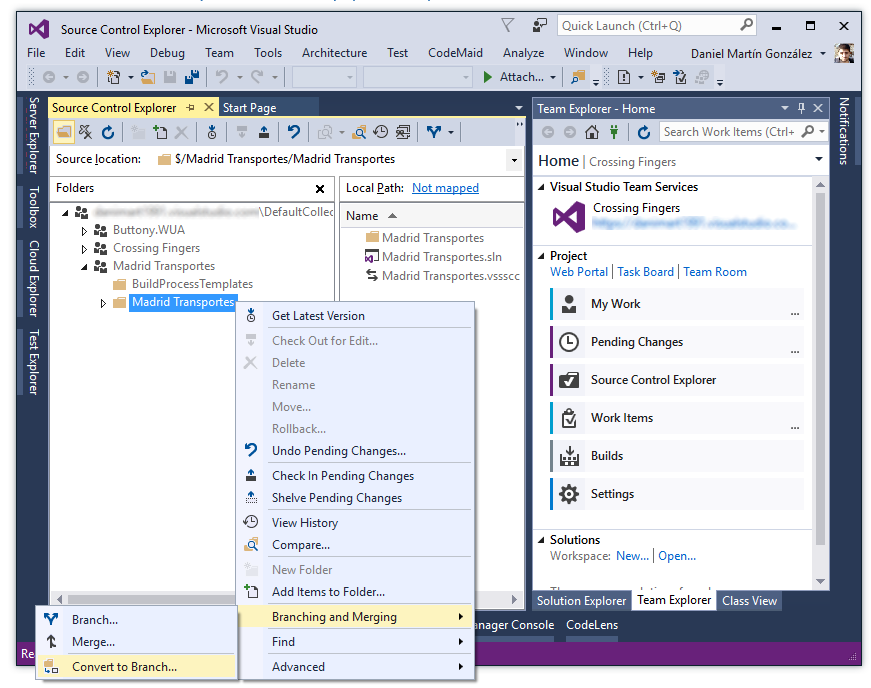Choose Branch... submenu item
Screen dimensions: 871x688
click(137, 620)
